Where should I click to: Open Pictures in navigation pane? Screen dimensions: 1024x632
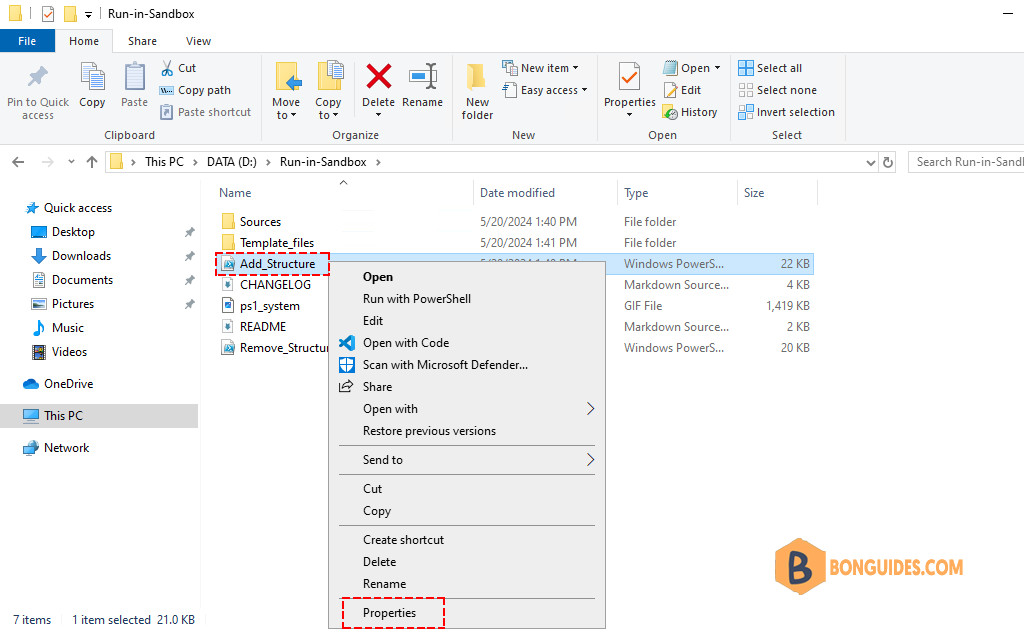[x=72, y=304]
